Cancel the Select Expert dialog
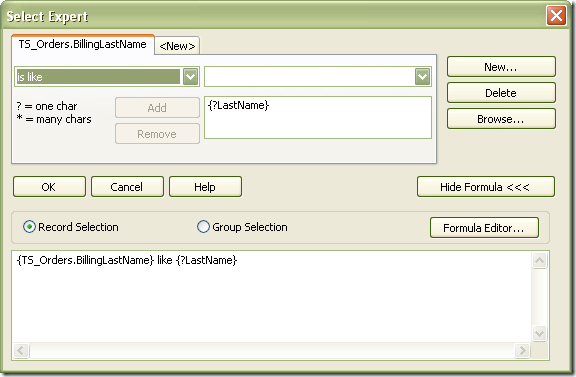This screenshot has width=576, height=377. click(x=127, y=187)
